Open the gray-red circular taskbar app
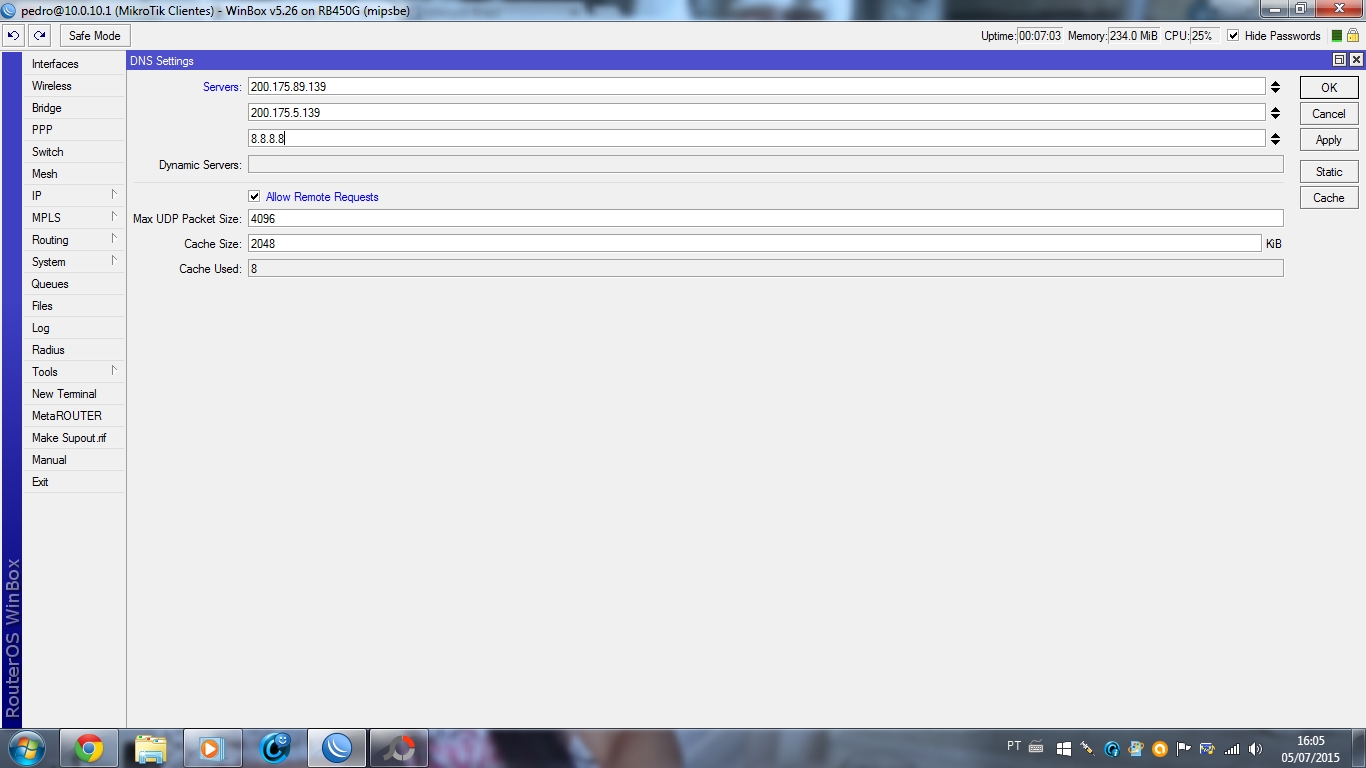Viewport: 1366px width, 768px height. (399, 748)
